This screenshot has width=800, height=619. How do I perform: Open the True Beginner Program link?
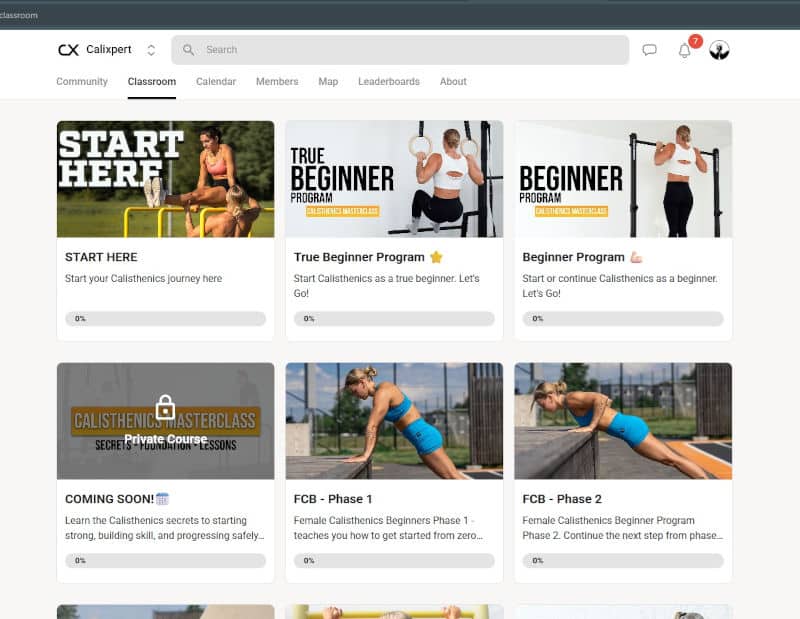point(359,256)
